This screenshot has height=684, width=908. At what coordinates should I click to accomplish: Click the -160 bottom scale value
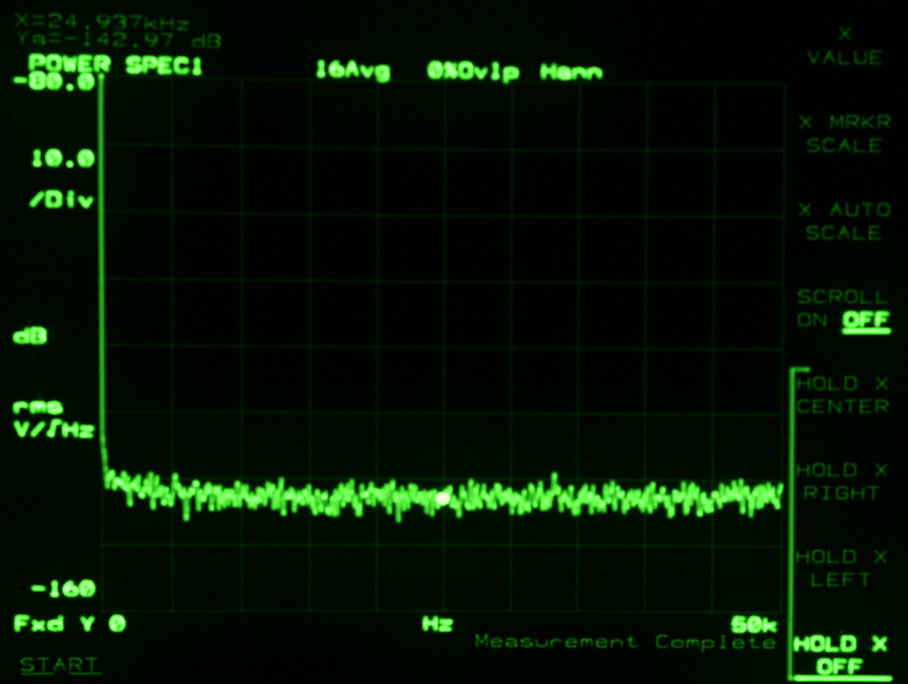coord(63,589)
